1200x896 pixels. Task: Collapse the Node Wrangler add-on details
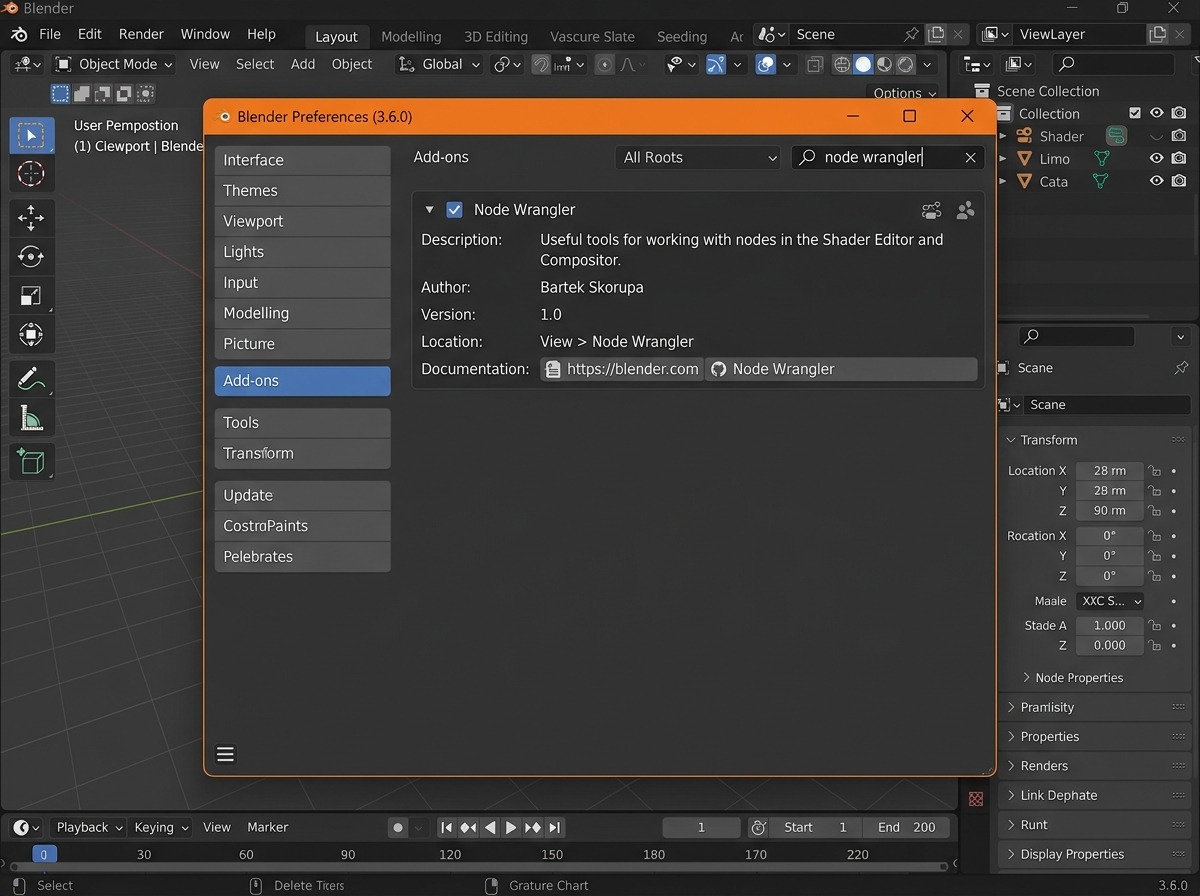click(x=429, y=210)
